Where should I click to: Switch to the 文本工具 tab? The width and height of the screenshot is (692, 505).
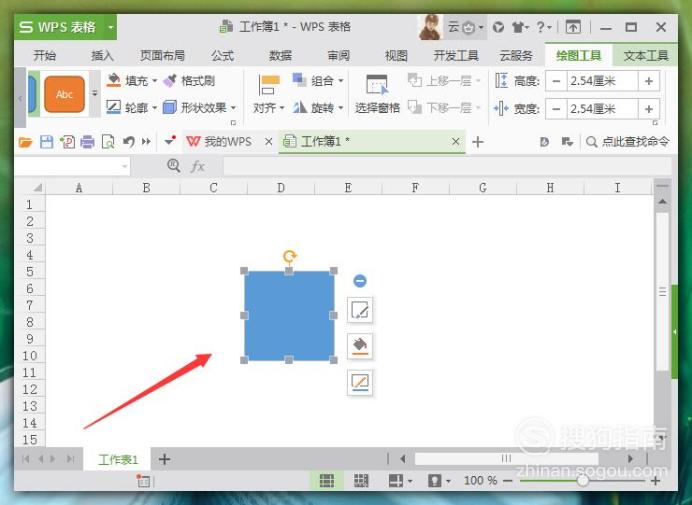(x=646, y=56)
